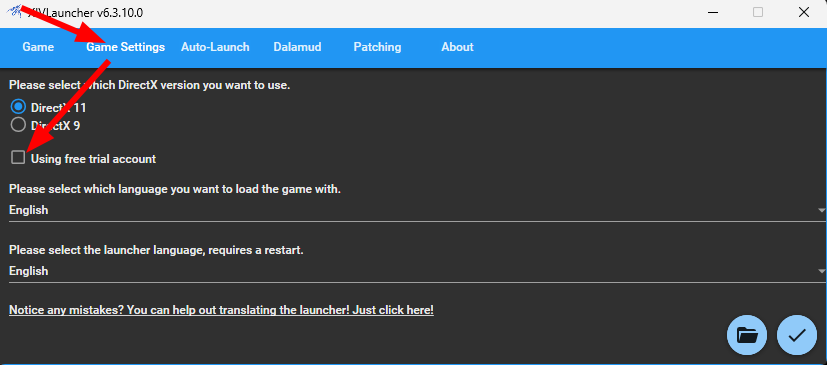Viewport: 827px width, 365px height.
Task: Open the Patching tab
Action: click(377, 47)
